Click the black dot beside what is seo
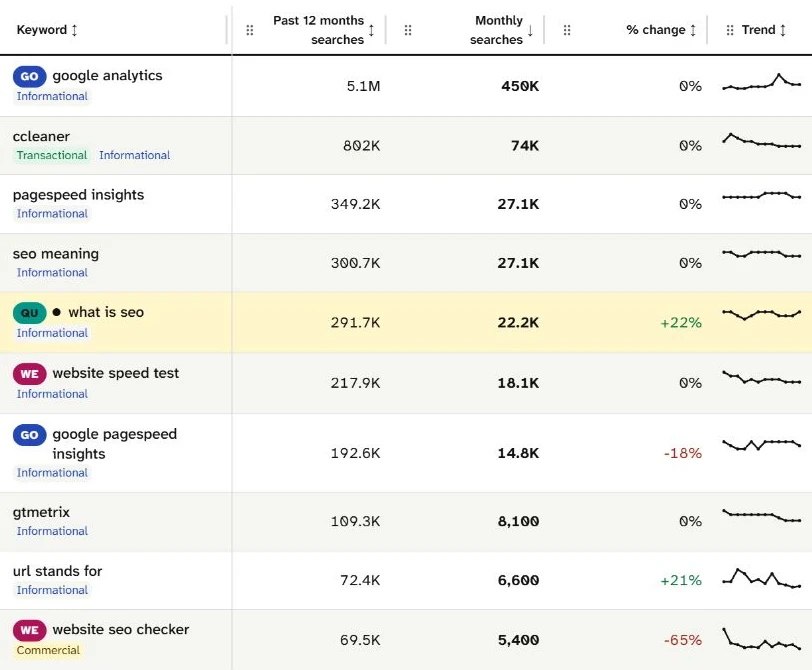This screenshot has width=812, height=670. (57, 312)
